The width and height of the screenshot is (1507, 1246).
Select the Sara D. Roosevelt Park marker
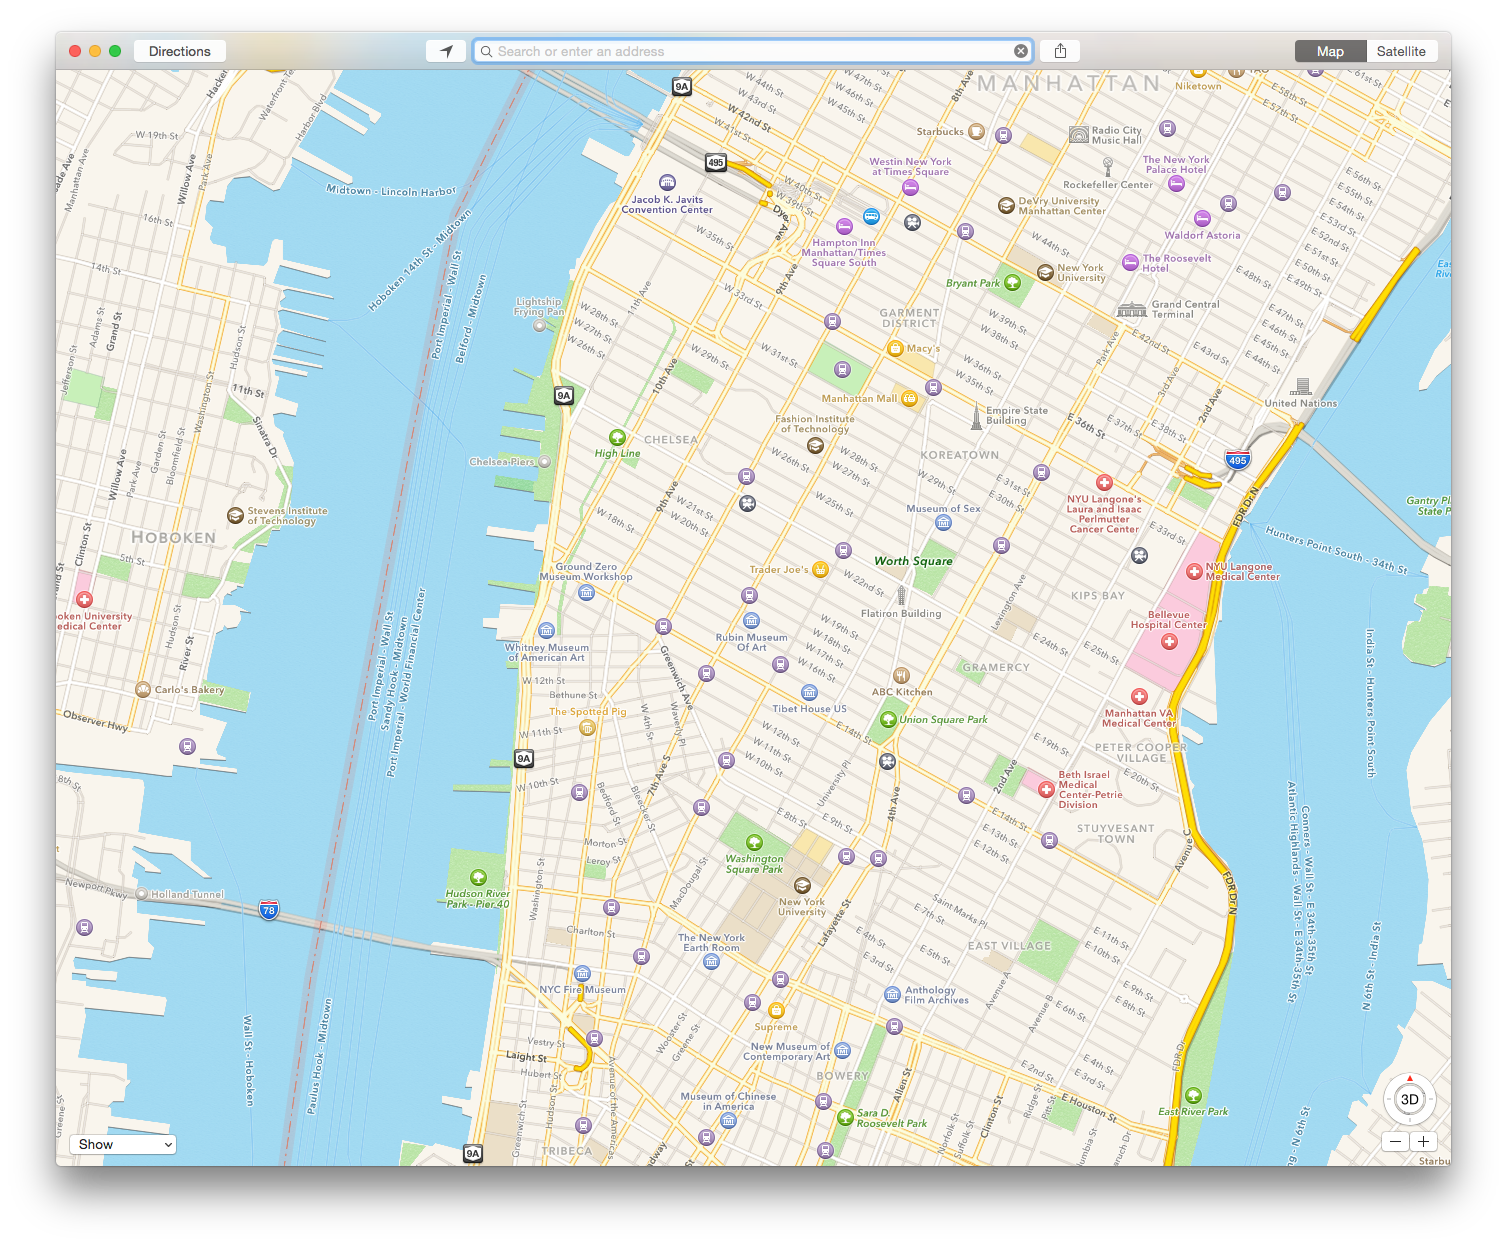tap(845, 1117)
